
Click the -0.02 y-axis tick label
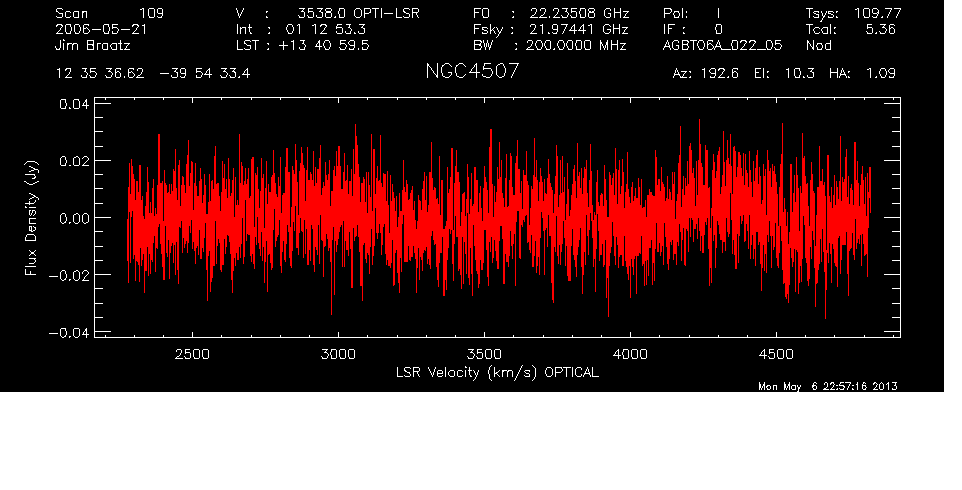(69, 275)
